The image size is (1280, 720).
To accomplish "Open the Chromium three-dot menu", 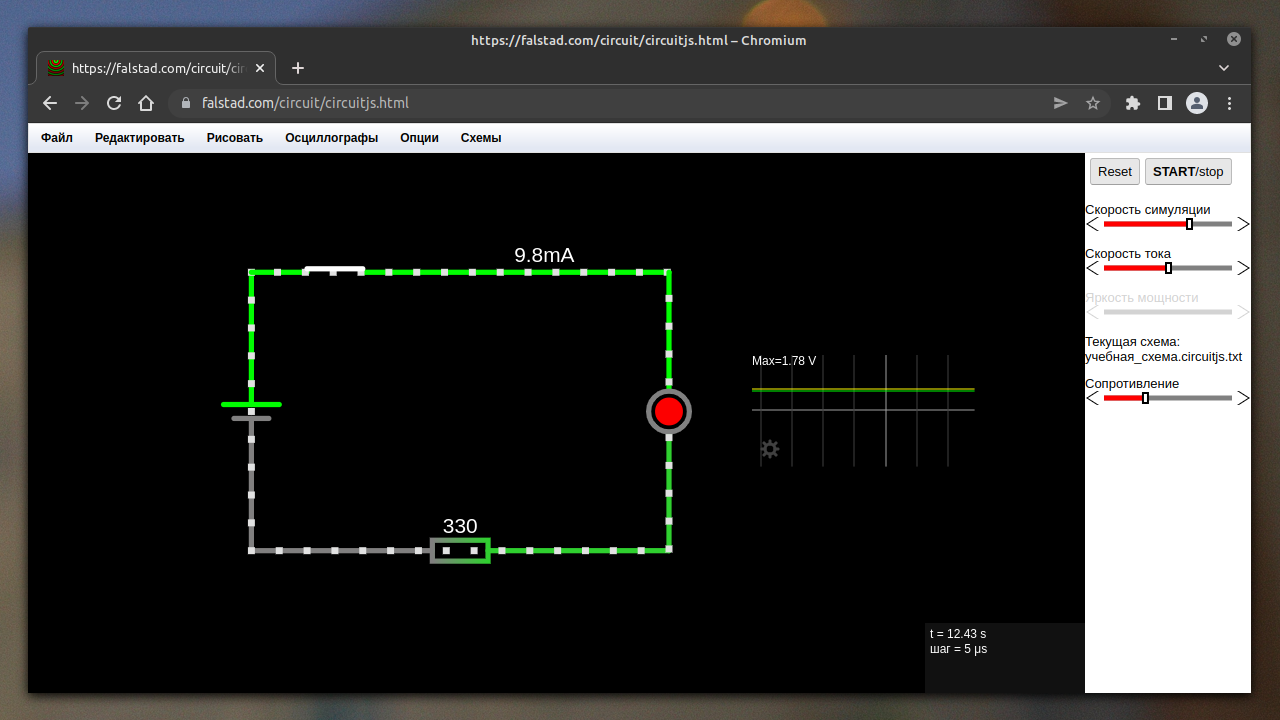I will 1230,103.
